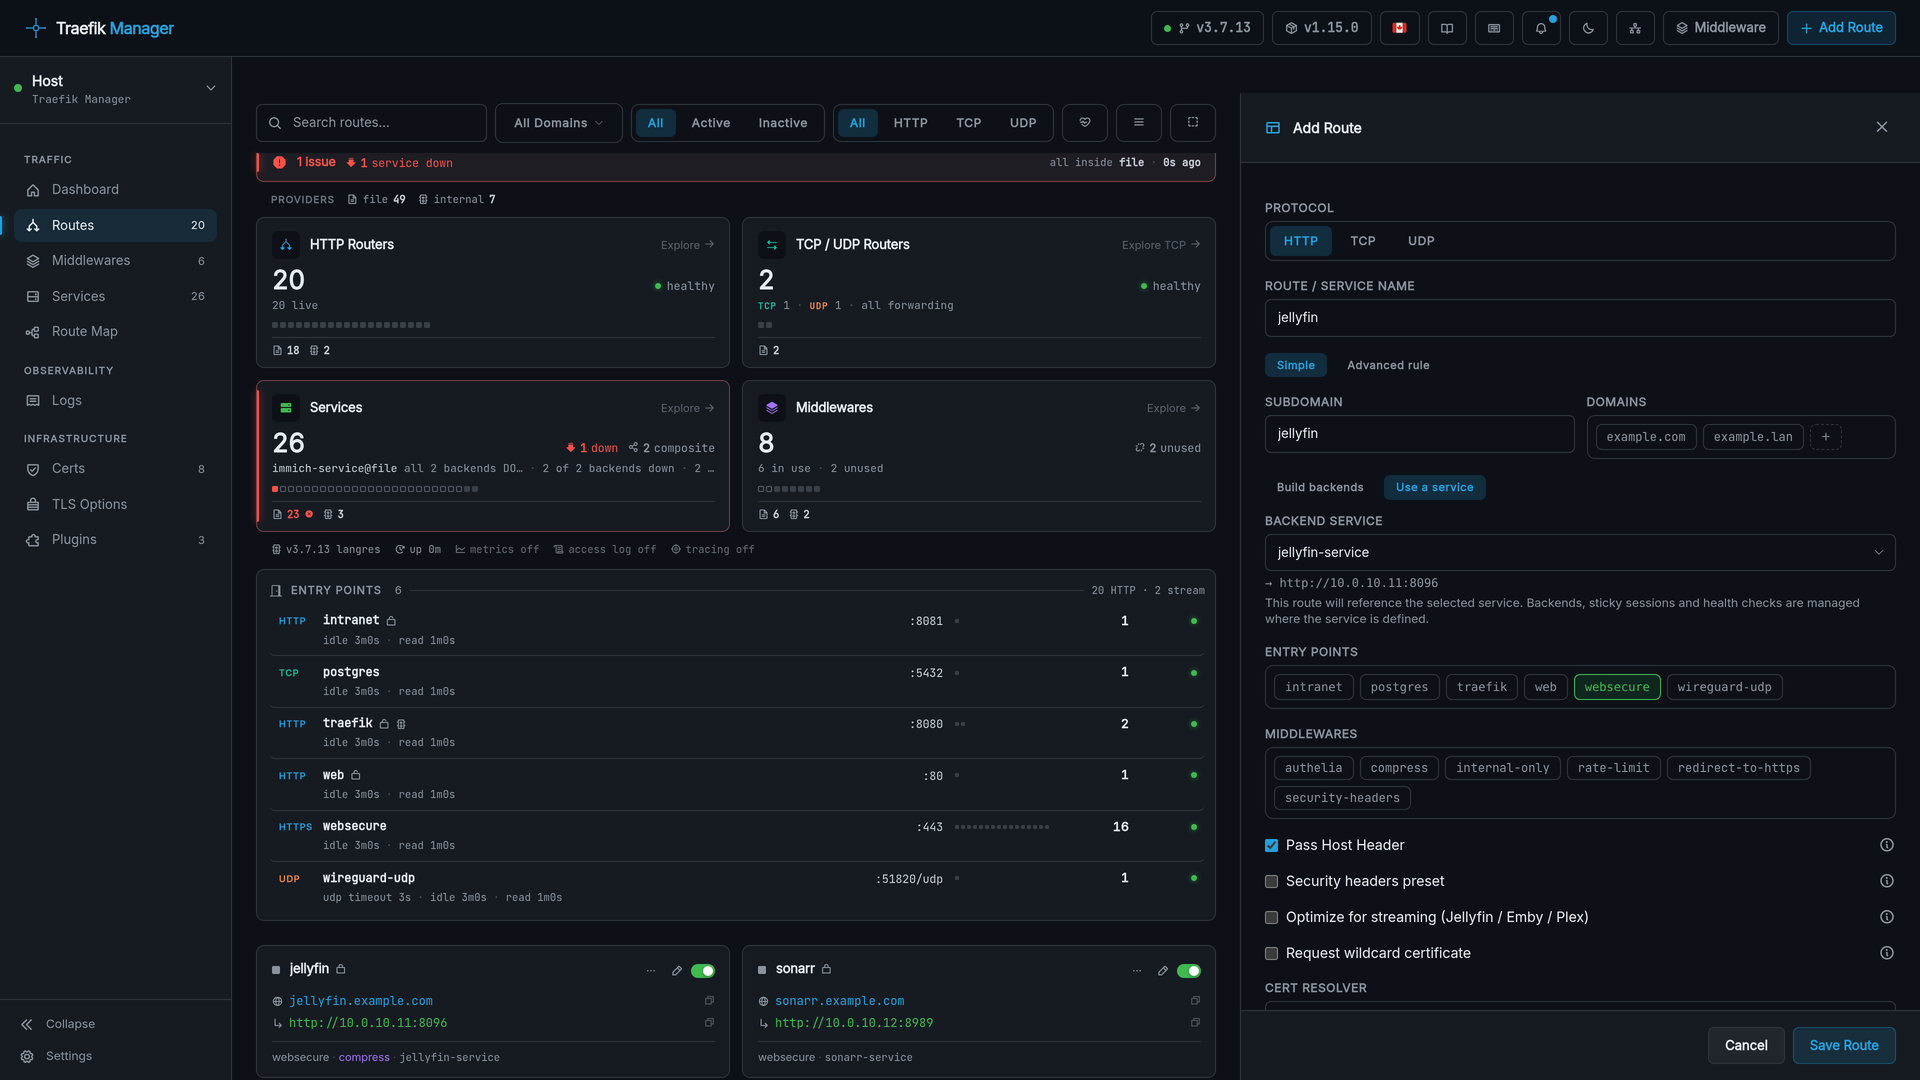This screenshot has height=1080, width=1920.
Task: Collapse the sidebar
Action: click(x=58, y=1024)
